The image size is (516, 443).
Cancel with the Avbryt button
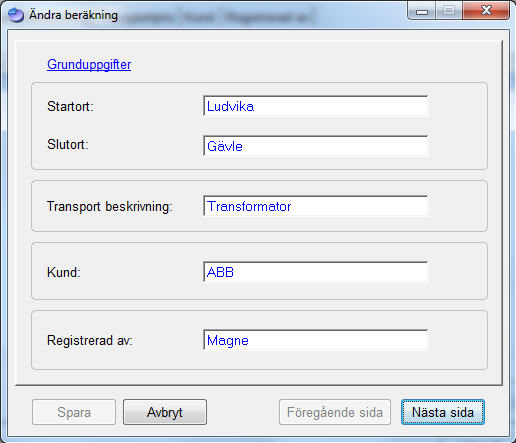[165, 412]
